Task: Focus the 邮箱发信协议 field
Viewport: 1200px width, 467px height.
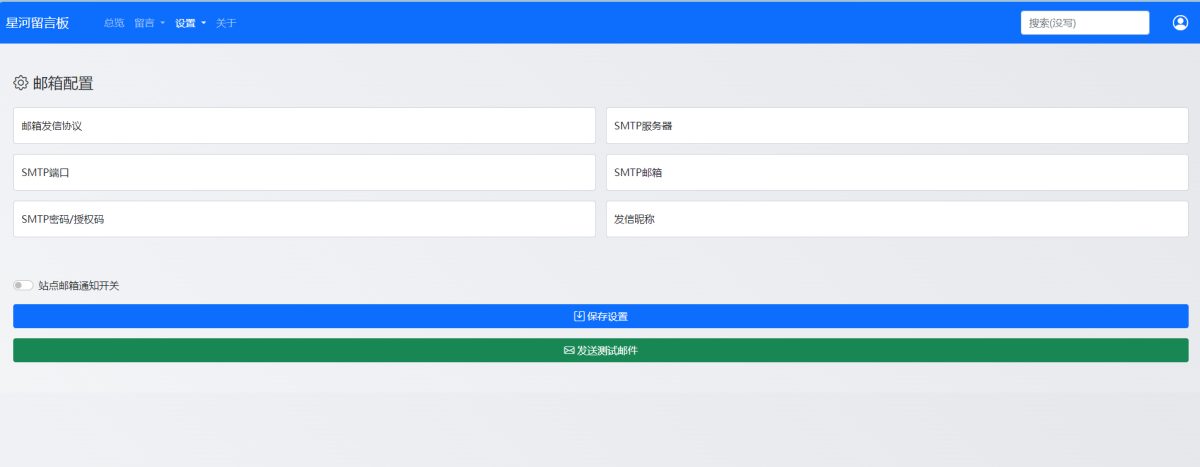Action: [x=304, y=126]
